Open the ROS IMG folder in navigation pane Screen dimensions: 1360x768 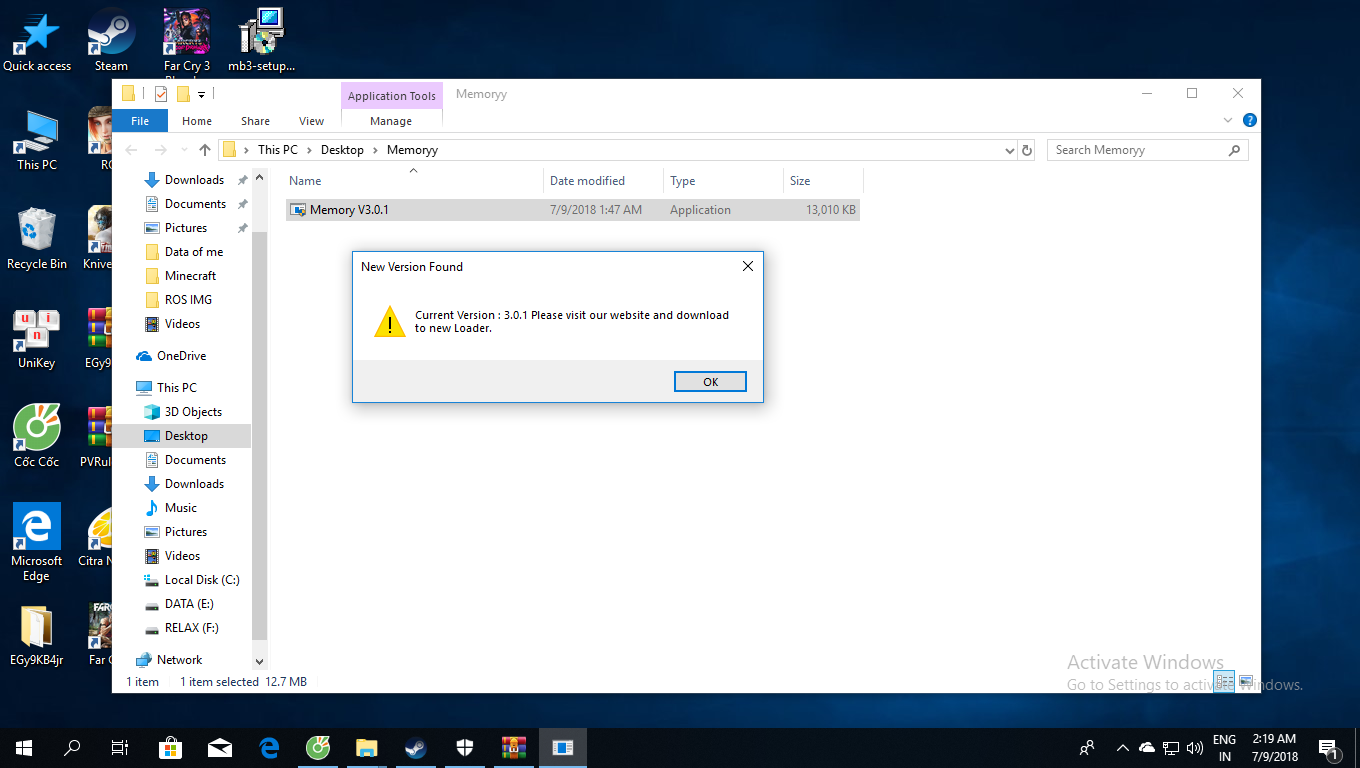point(188,300)
